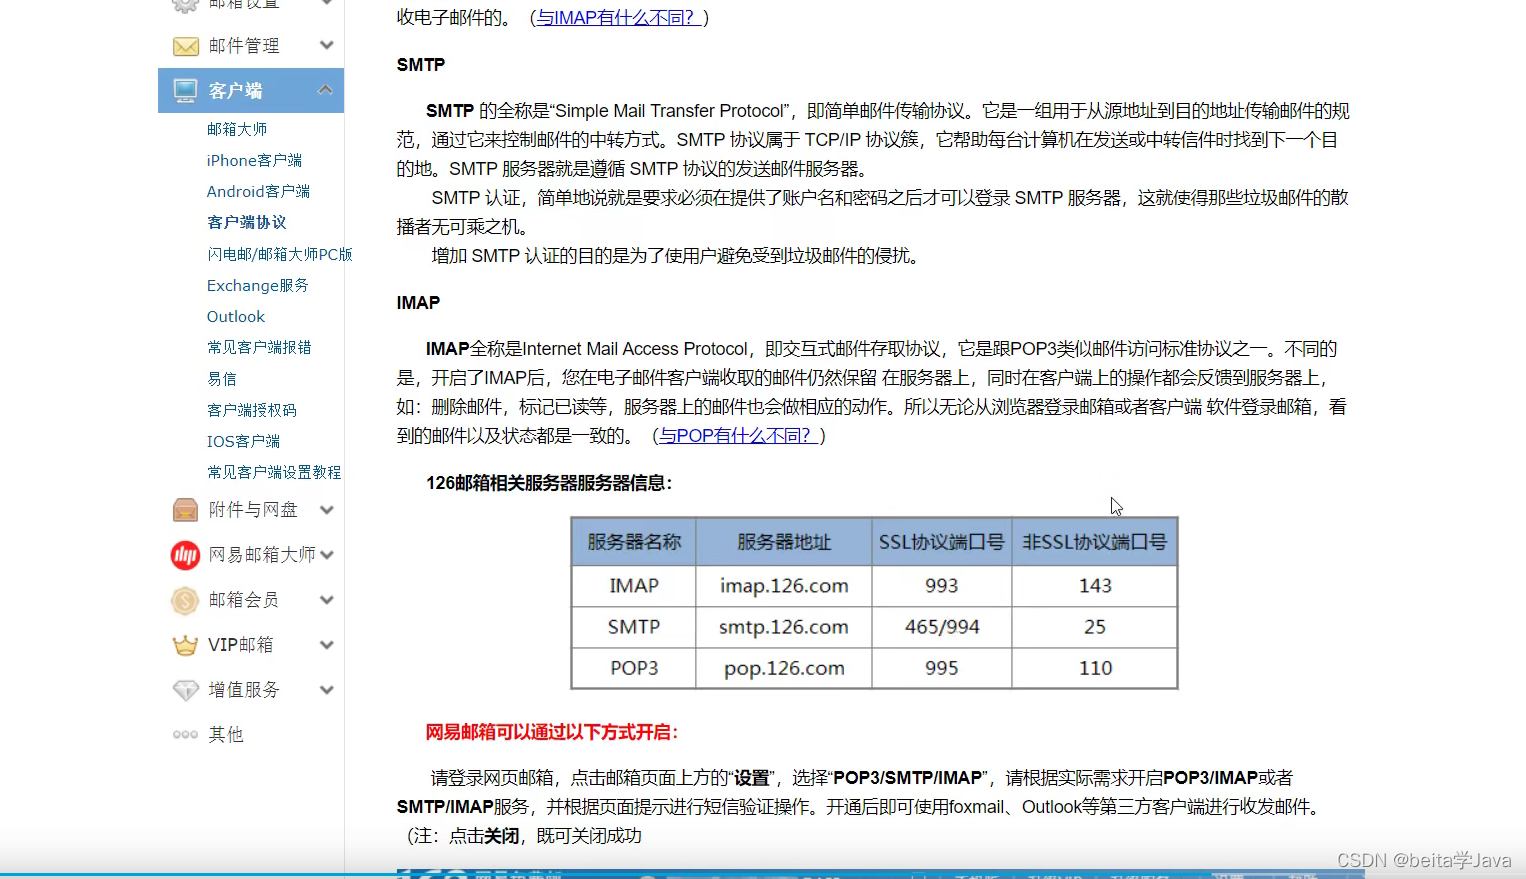Click the 网易邮箱大师 red logo icon
This screenshot has height=879, width=1526.
coord(186,555)
